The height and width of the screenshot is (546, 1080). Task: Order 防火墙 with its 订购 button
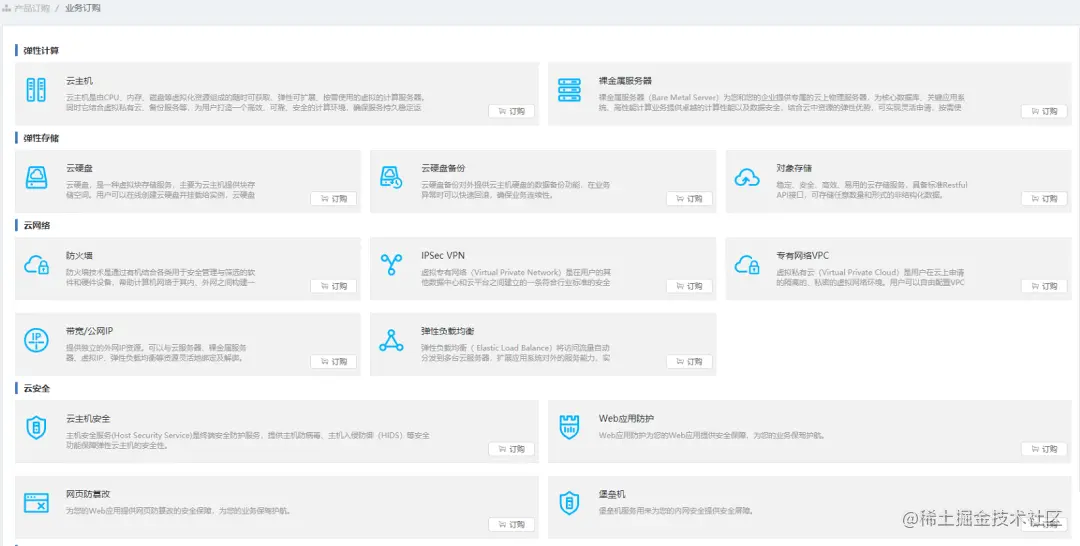pos(333,286)
